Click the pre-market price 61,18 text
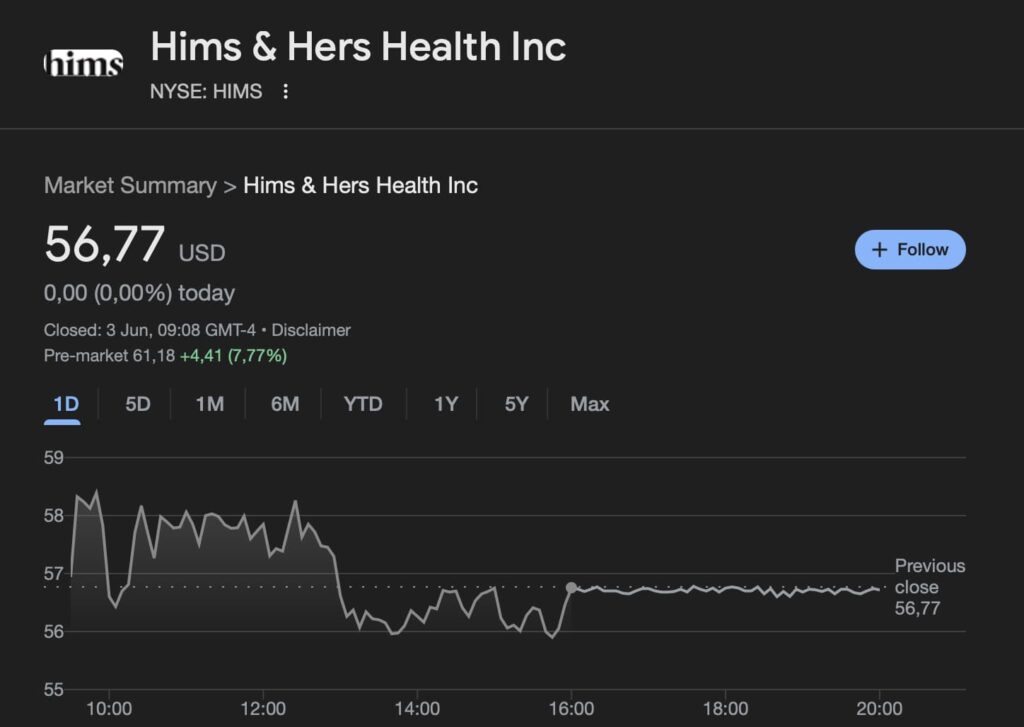 pyautogui.click(x=153, y=356)
